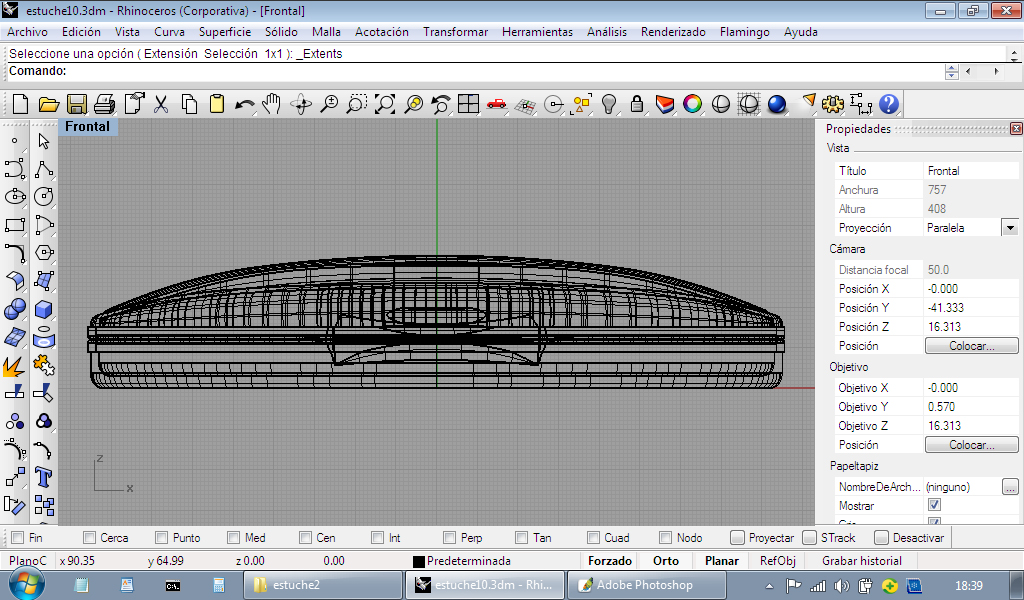Enable the Fin object snap checkbox
The image size is (1024, 600).
pyautogui.click(x=16, y=538)
